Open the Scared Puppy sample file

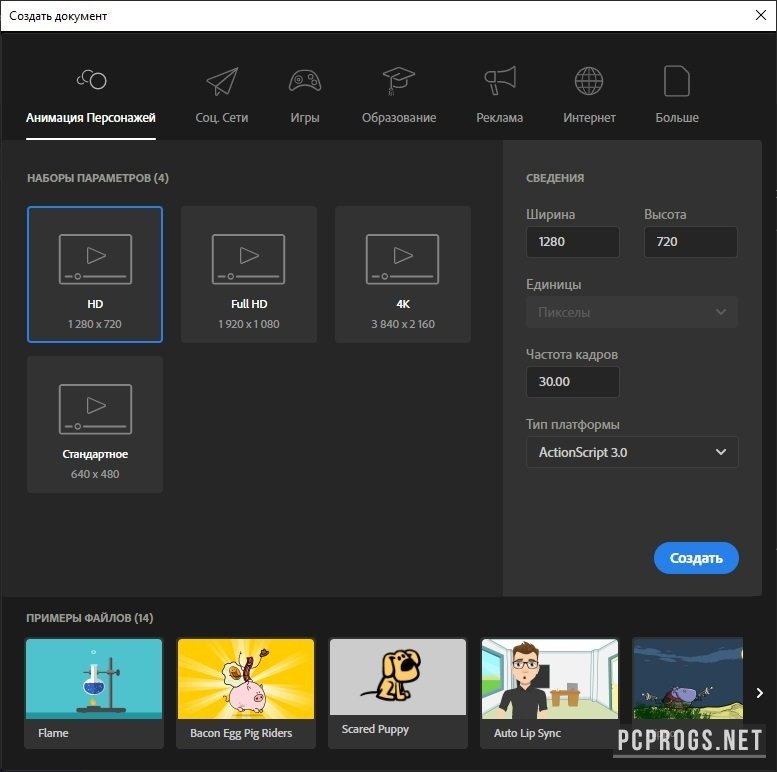coord(398,693)
